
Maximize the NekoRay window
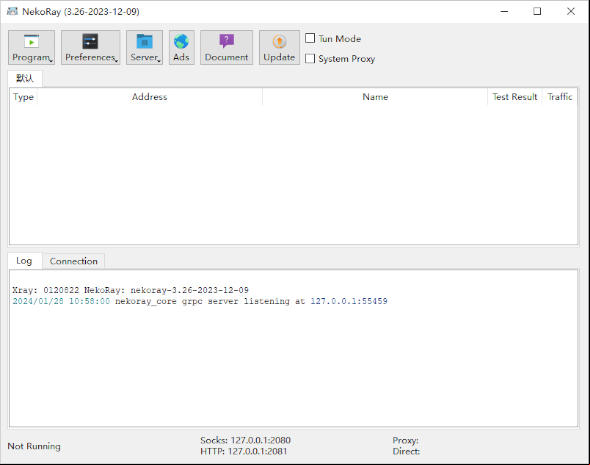pyautogui.click(x=537, y=11)
